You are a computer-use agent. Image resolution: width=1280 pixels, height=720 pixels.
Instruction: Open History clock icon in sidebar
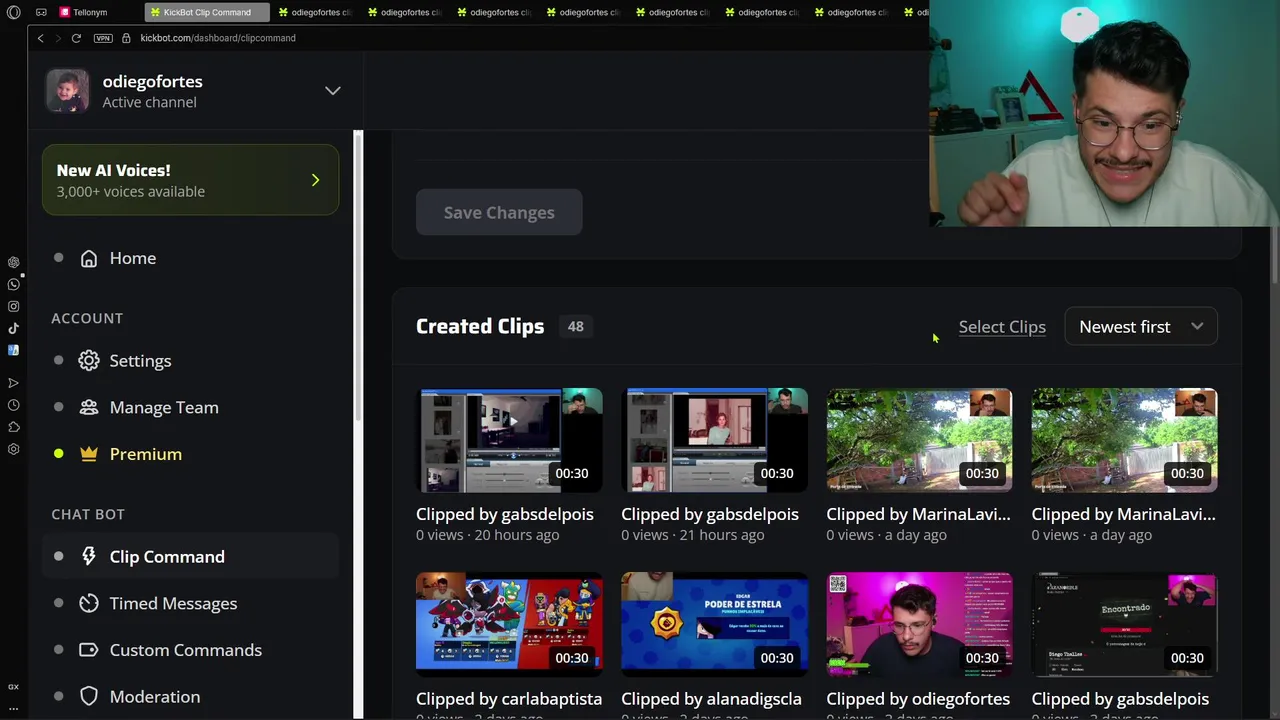point(13,405)
